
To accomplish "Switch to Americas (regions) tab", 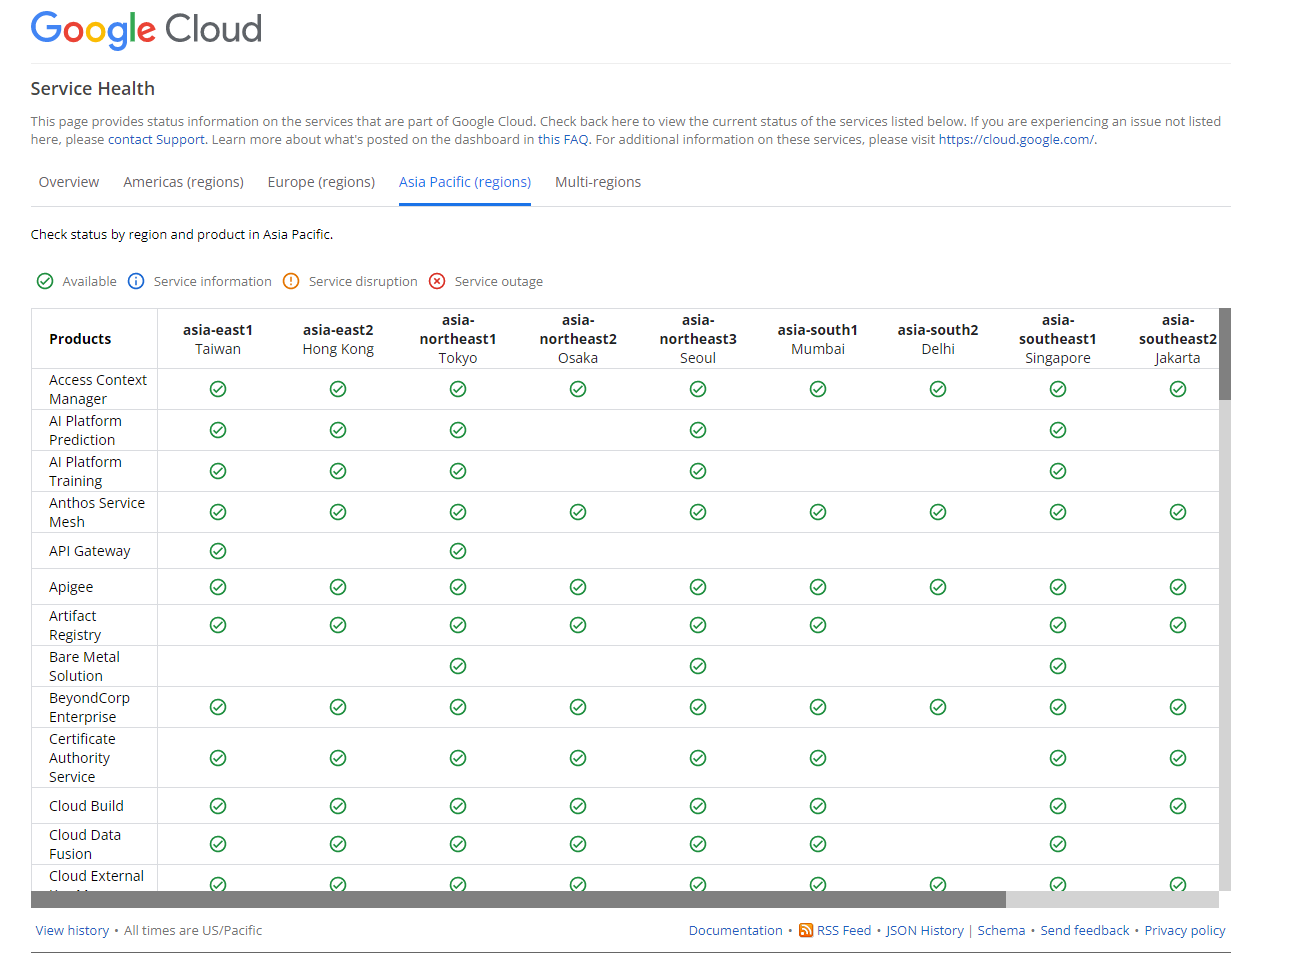I will [x=184, y=182].
